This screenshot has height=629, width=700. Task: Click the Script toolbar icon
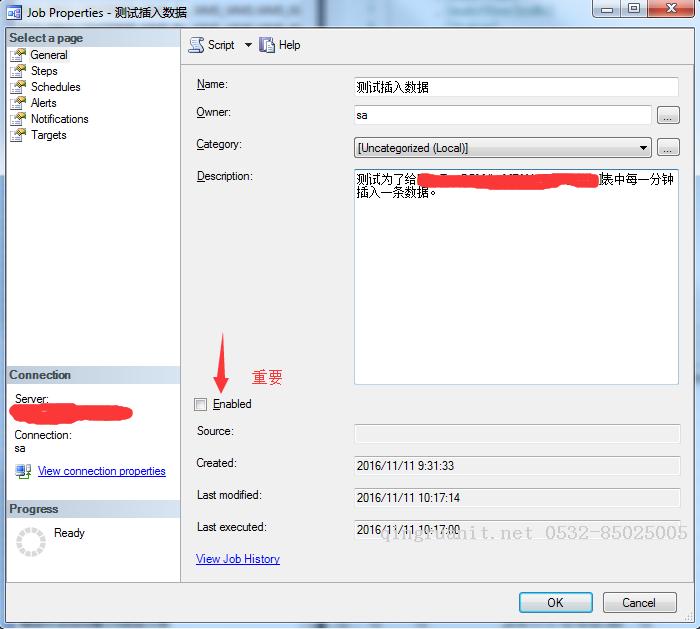coord(197,45)
